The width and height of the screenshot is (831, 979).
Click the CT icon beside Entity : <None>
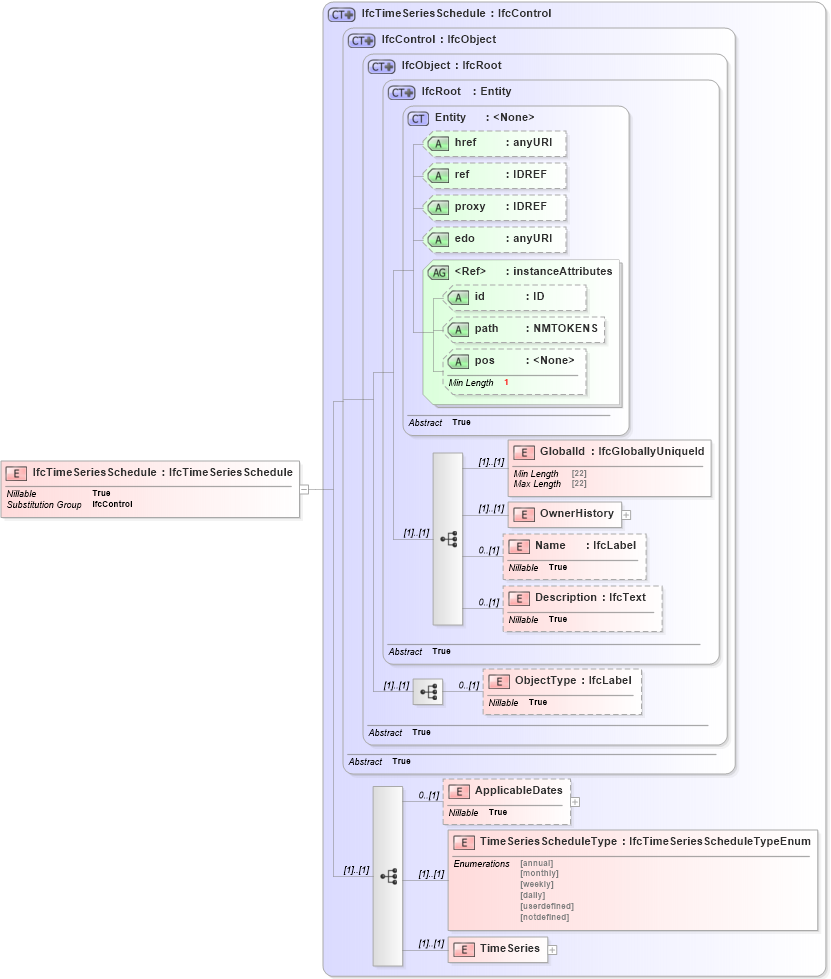coord(419,117)
